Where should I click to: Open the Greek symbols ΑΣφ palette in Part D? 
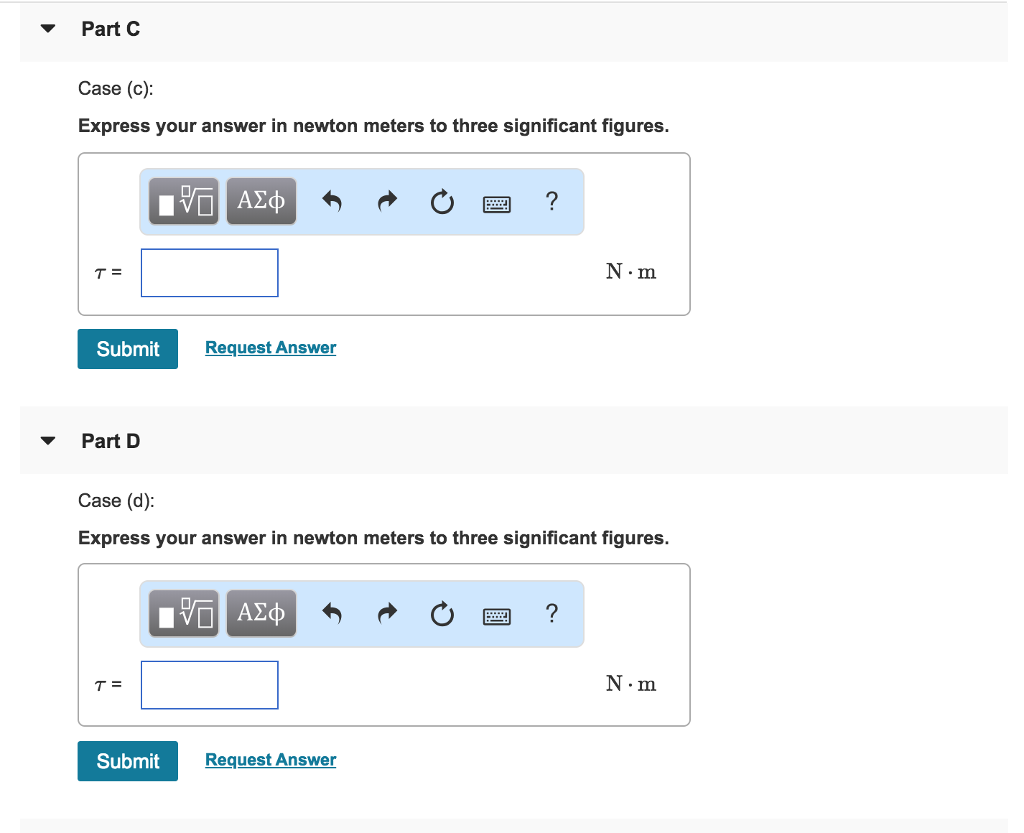point(261,613)
